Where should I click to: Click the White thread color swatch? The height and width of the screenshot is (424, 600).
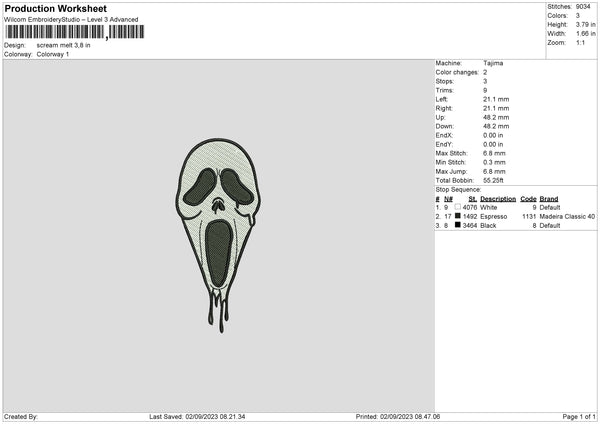(x=457, y=207)
